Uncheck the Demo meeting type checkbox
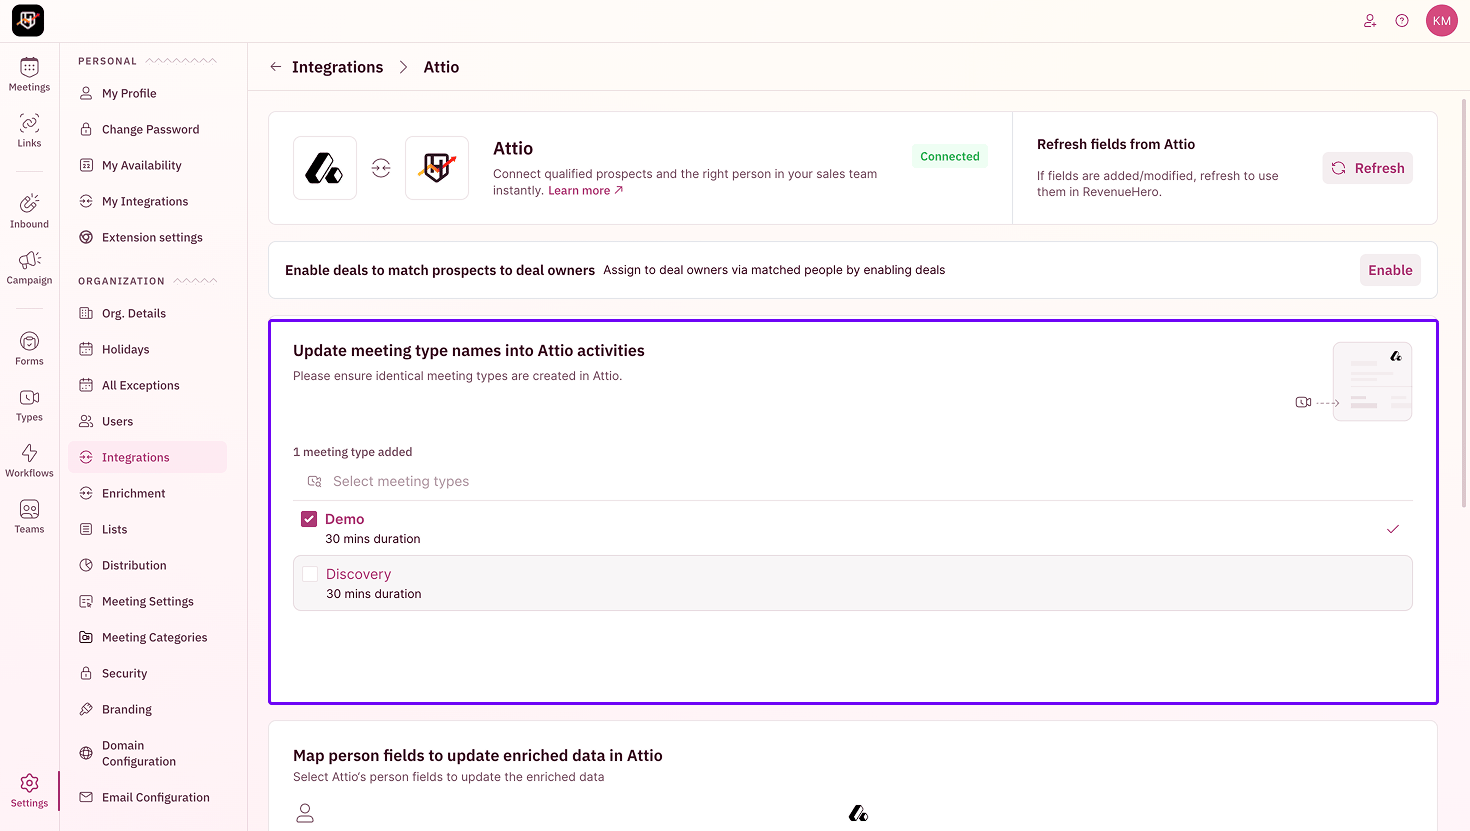Screen dimensions: 1470x831 tap(309, 519)
